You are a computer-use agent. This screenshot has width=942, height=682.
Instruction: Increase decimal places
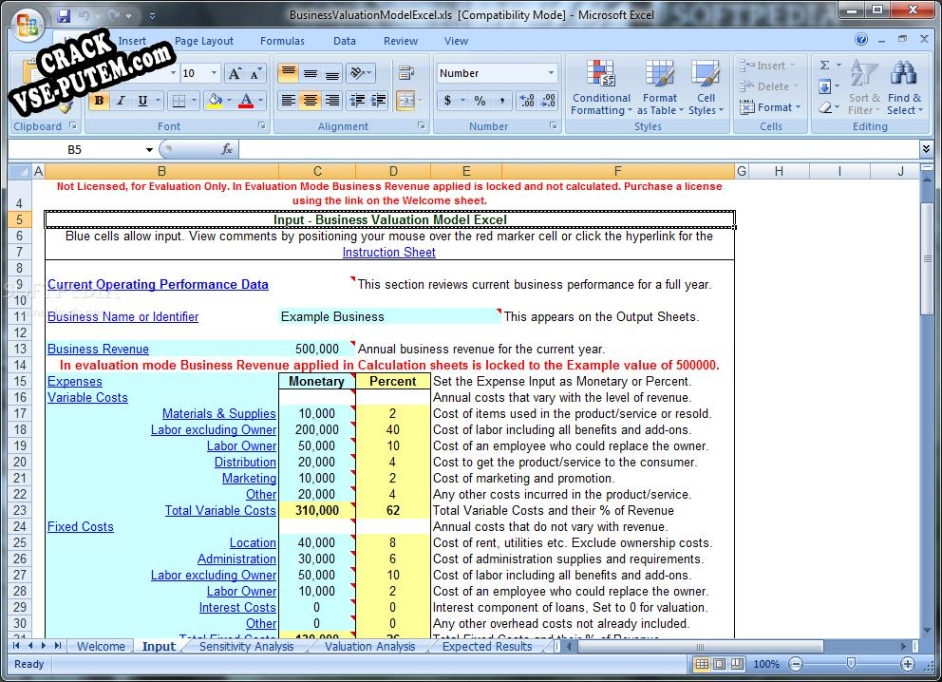coord(527,100)
